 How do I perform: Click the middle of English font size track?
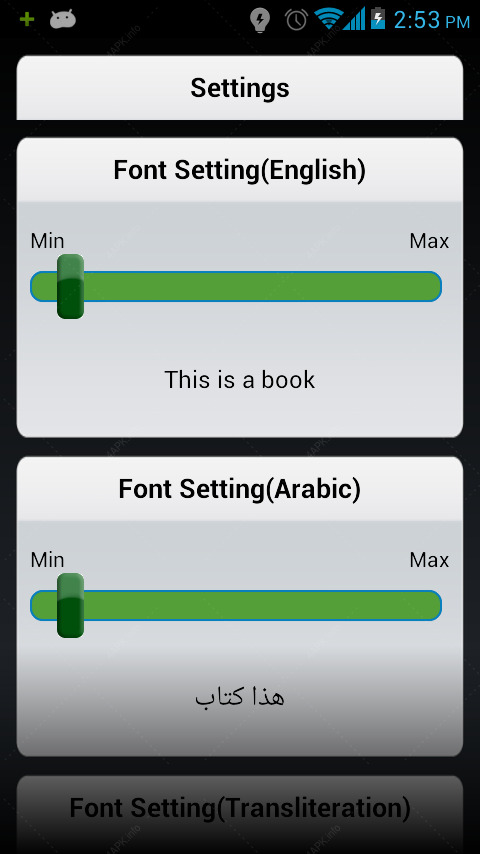click(236, 286)
